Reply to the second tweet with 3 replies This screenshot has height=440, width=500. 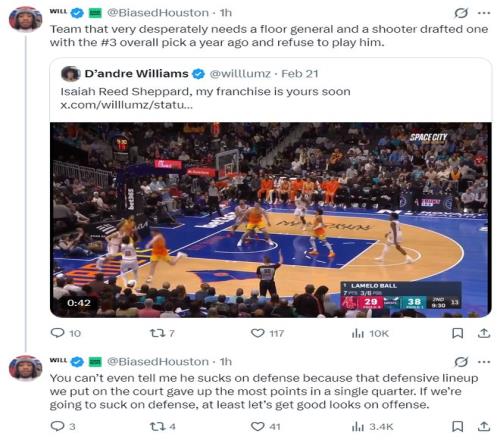(63, 426)
